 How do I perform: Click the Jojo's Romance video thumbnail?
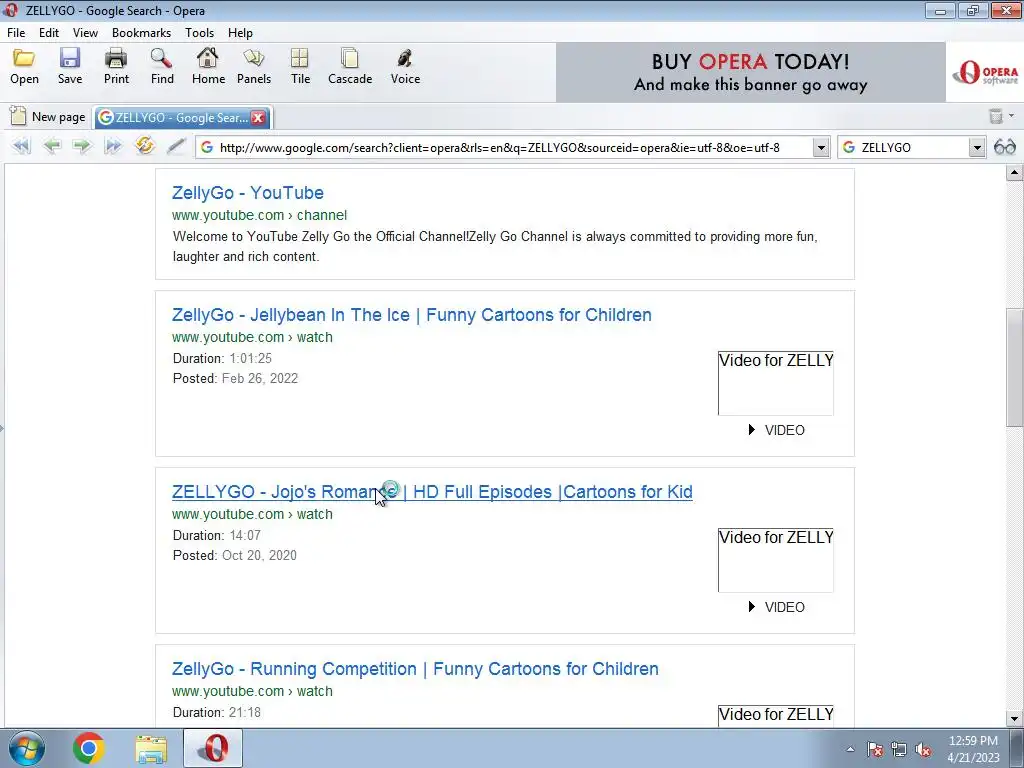tap(775, 560)
